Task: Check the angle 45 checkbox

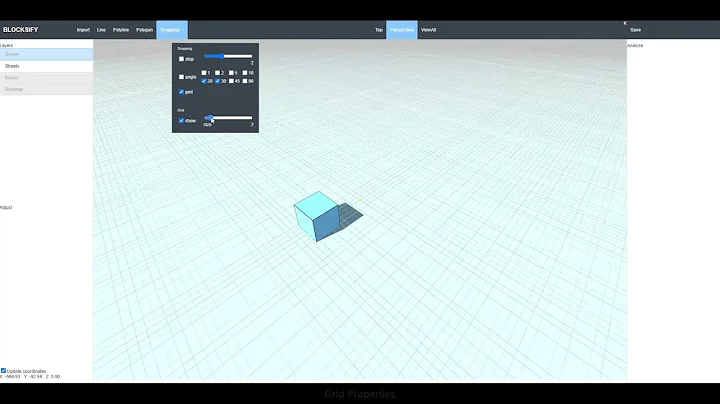Action: (x=231, y=81)
